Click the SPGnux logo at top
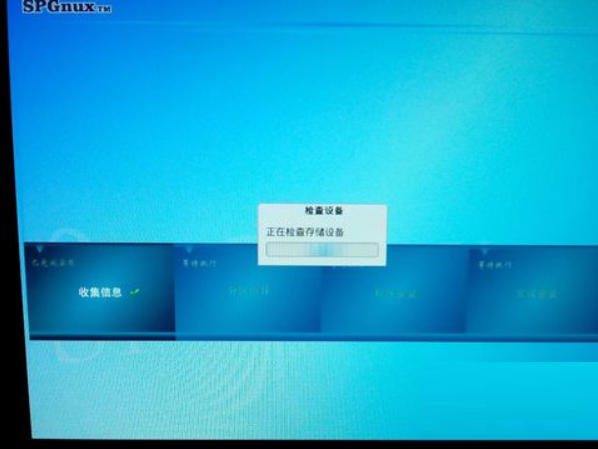 click(x=67, y=6)
